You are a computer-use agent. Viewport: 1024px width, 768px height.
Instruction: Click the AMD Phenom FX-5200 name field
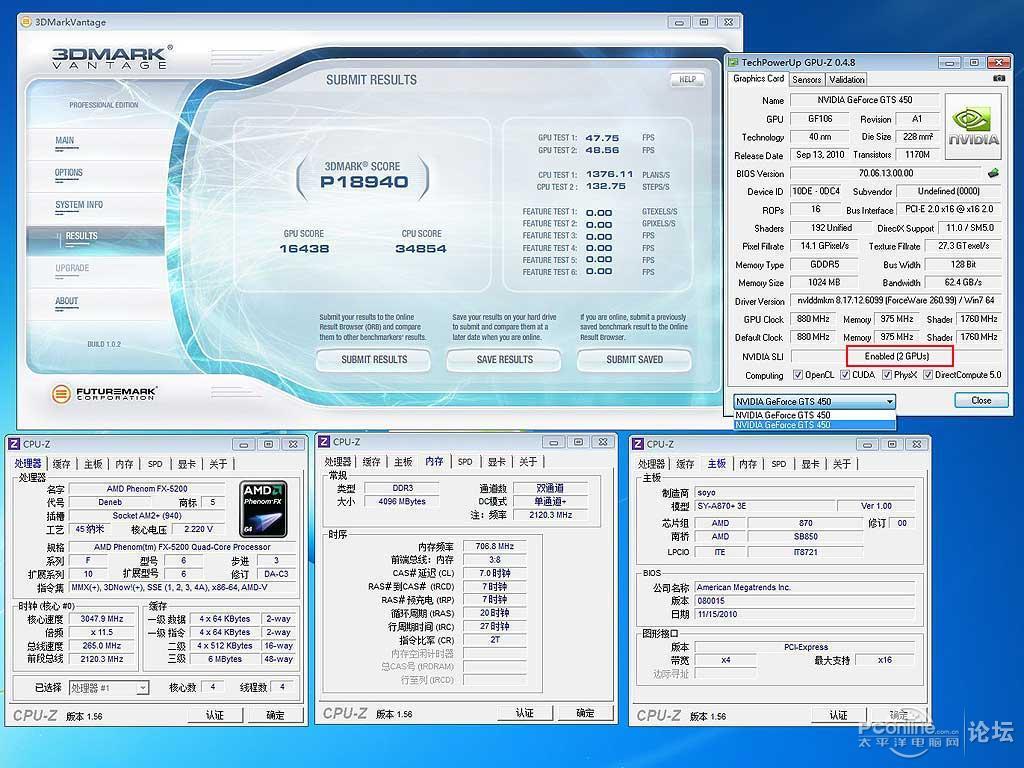point(147,488)
